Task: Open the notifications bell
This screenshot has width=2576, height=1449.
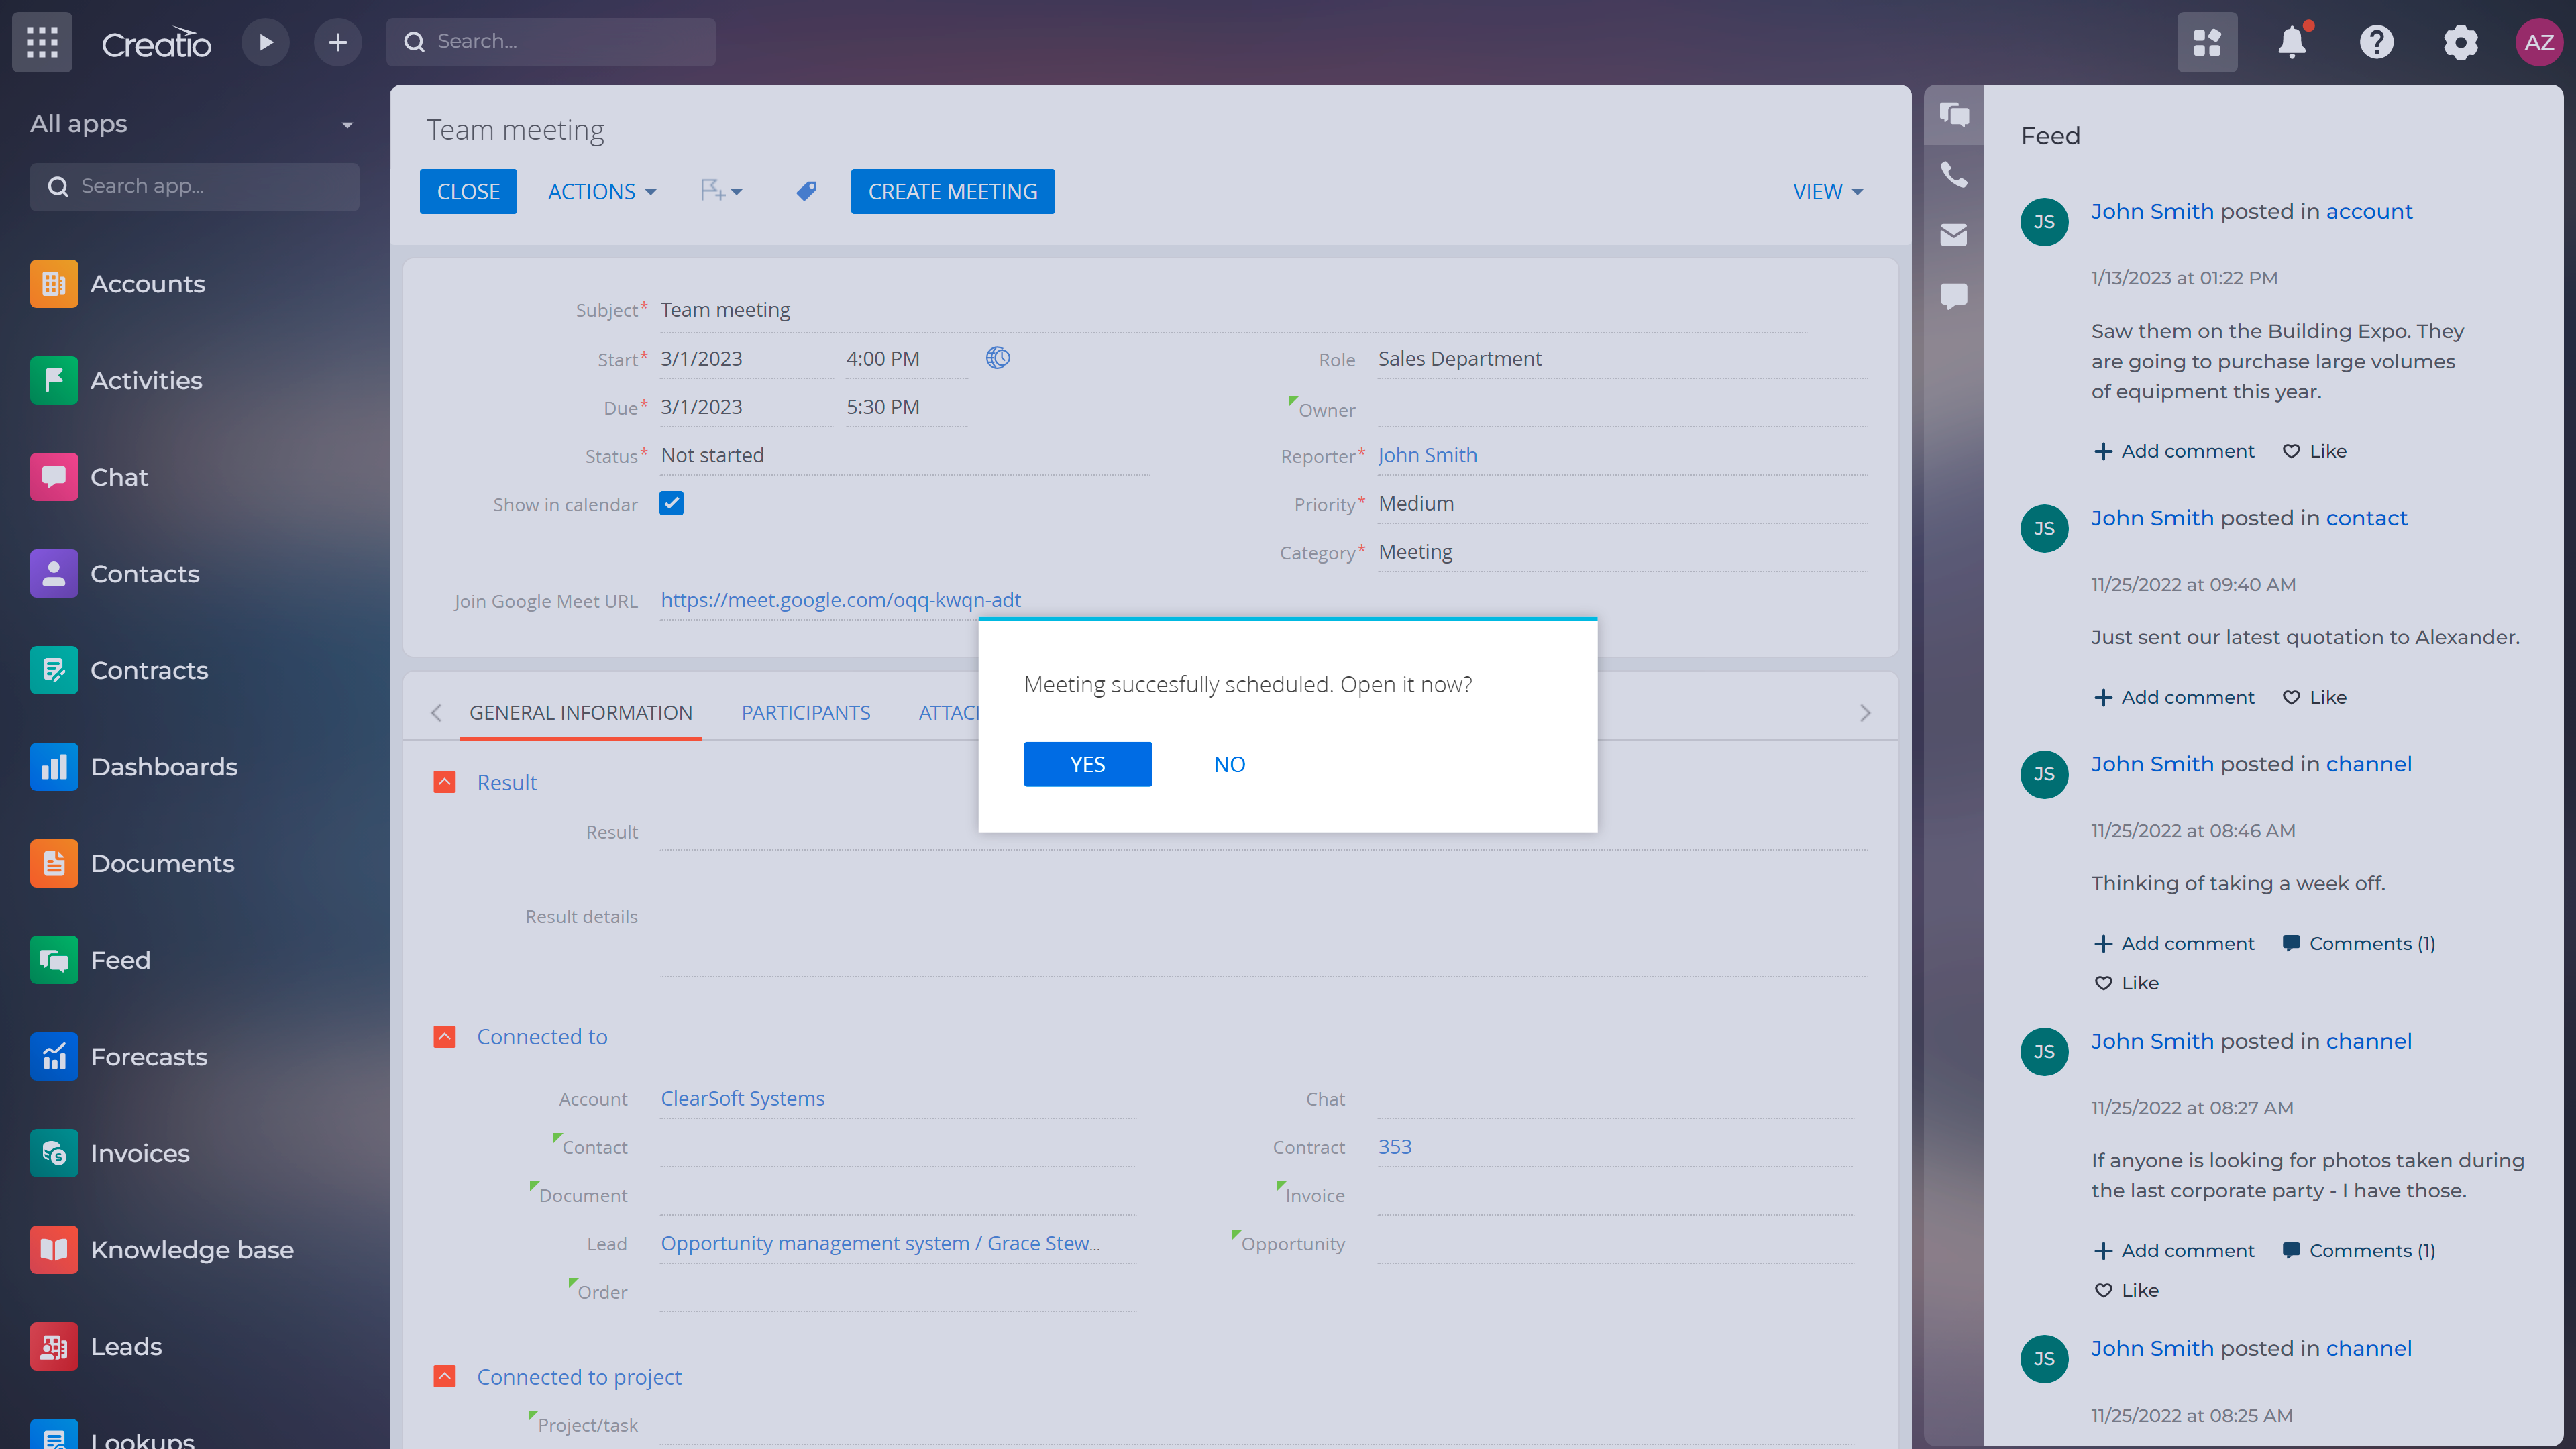Action: tap(2292, 42)
